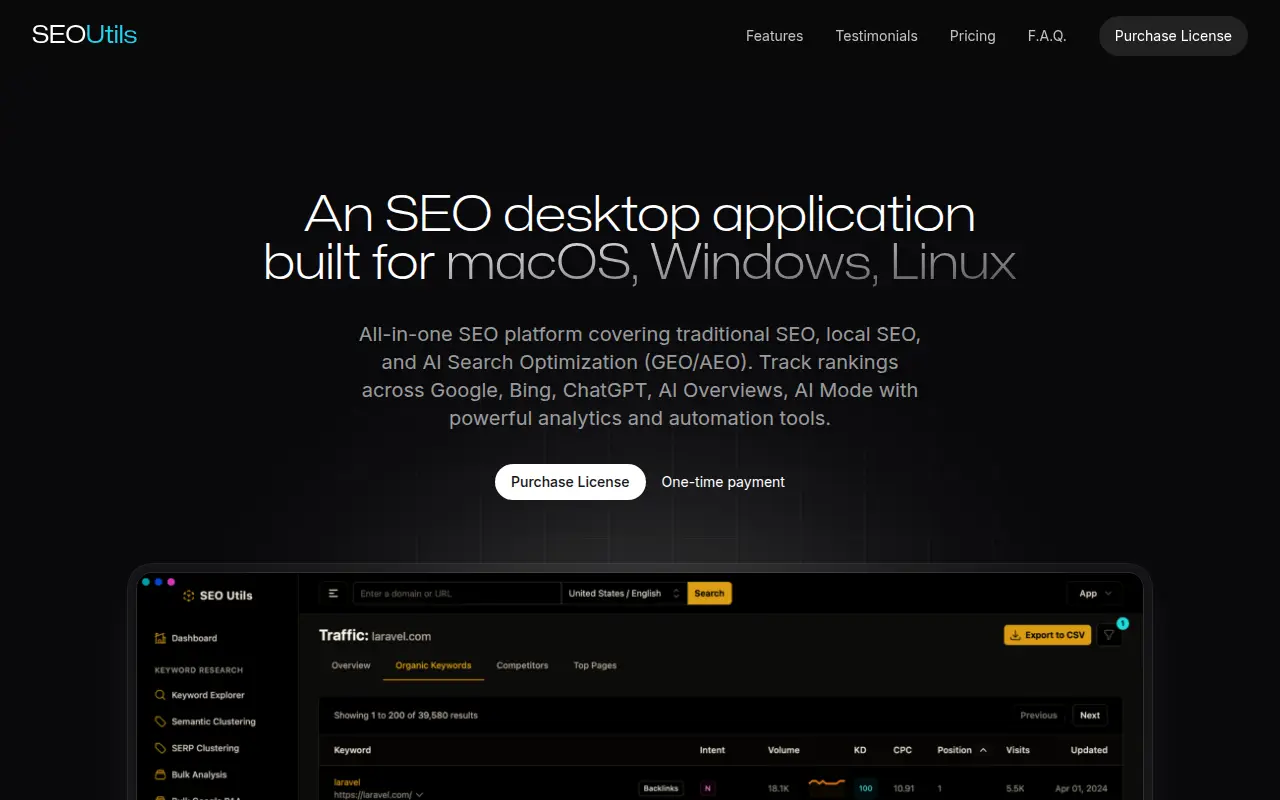Click the SEOUtils site logo
The image size is (1280, 800).
[84, 35]
